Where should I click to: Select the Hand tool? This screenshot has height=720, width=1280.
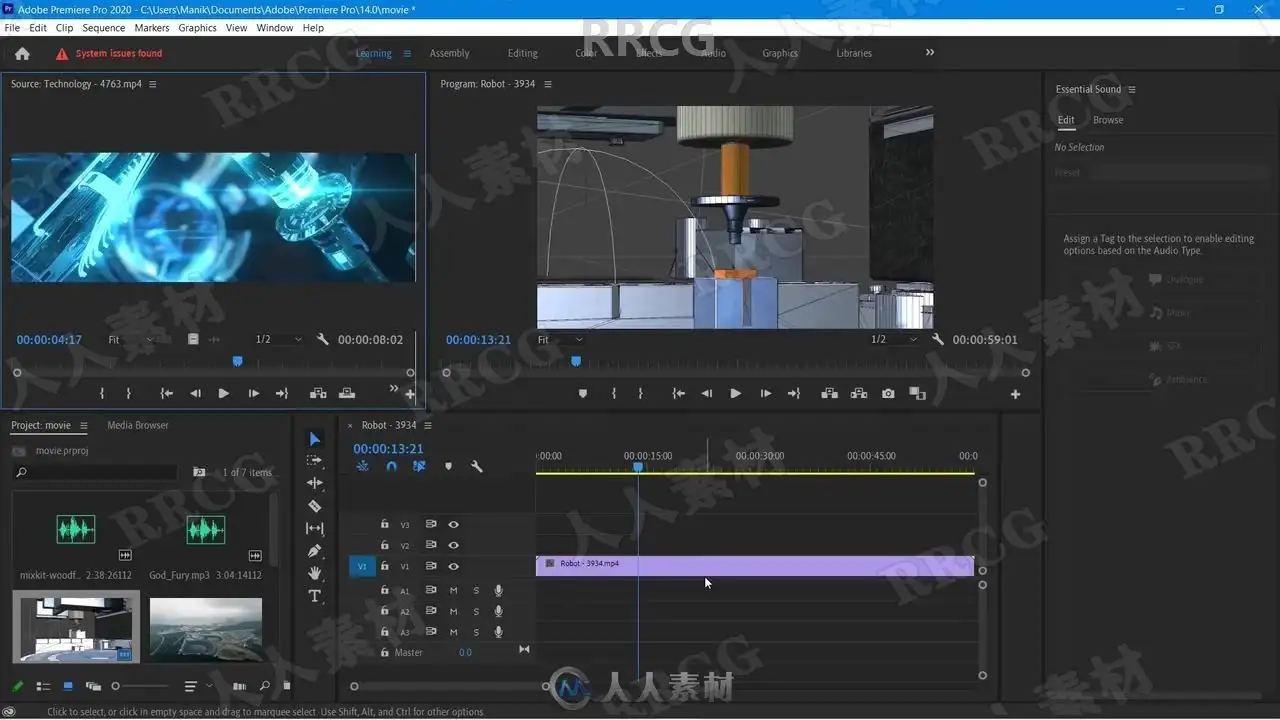click(x=314, y=573)
